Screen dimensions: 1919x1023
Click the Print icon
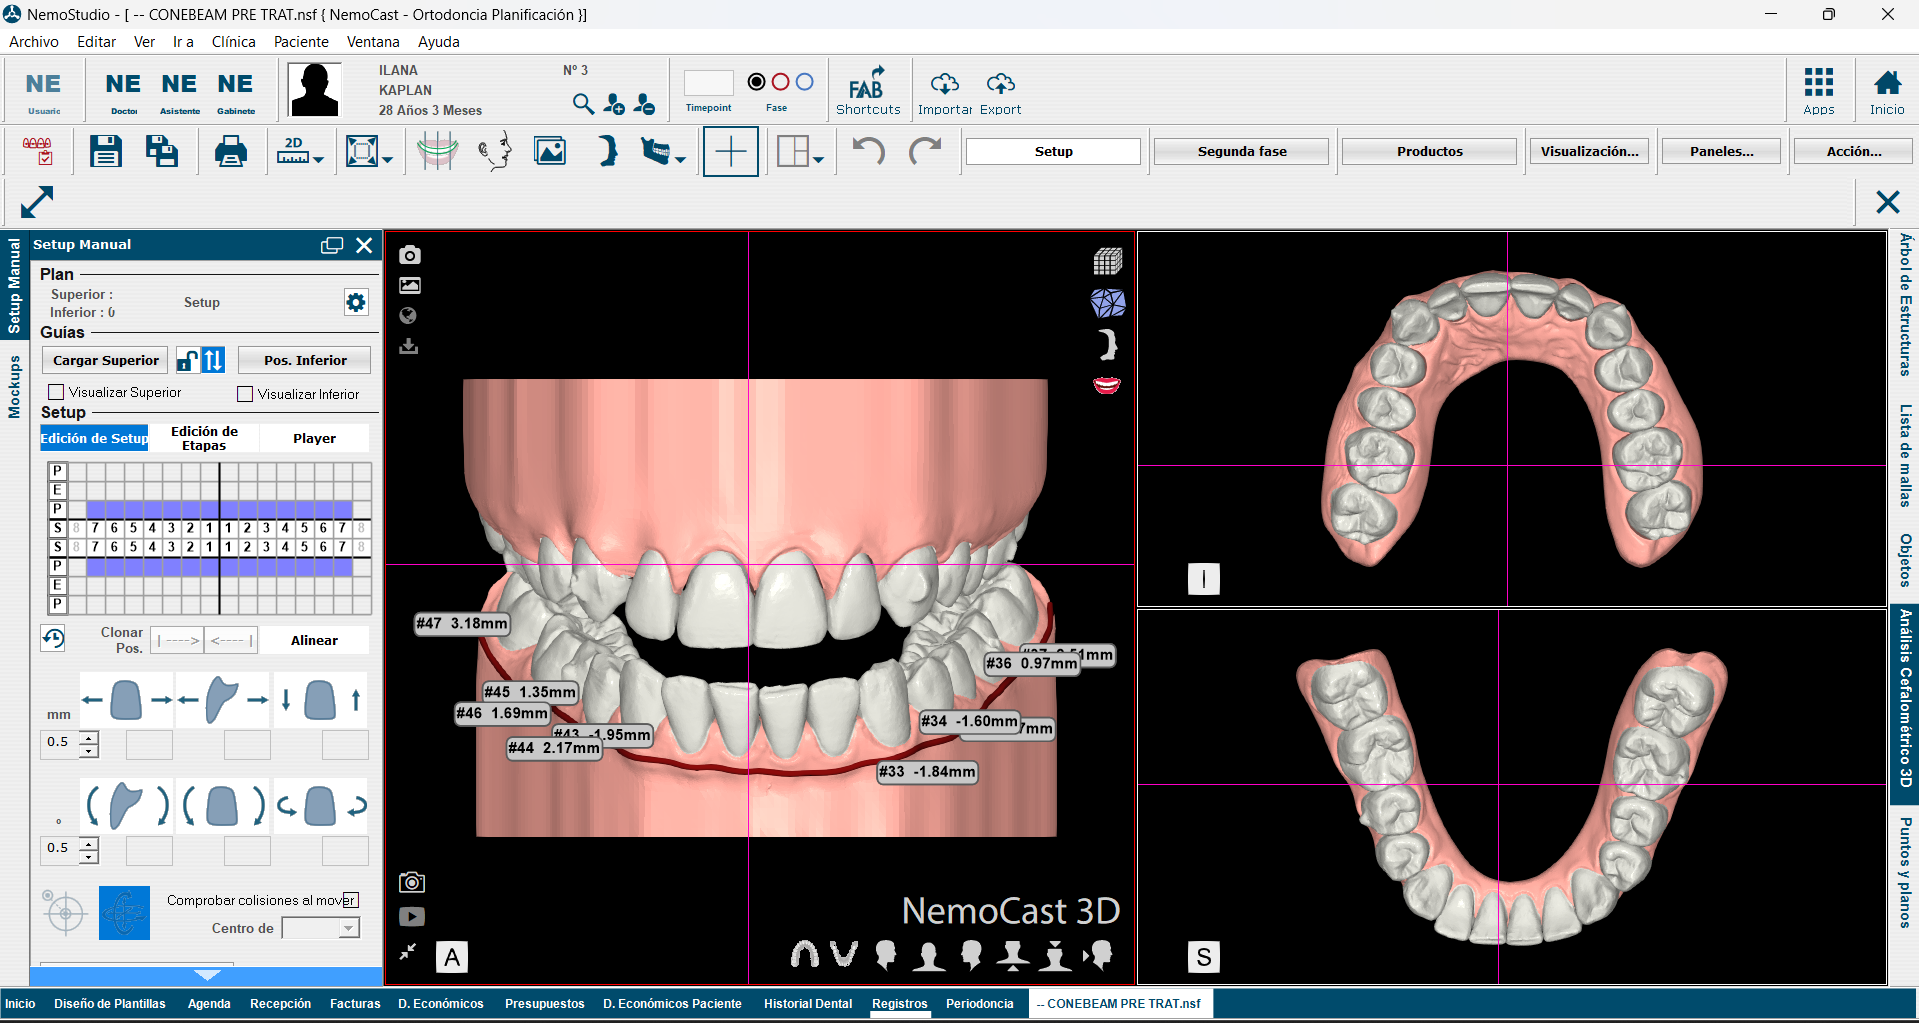click(x=231, y=152)
